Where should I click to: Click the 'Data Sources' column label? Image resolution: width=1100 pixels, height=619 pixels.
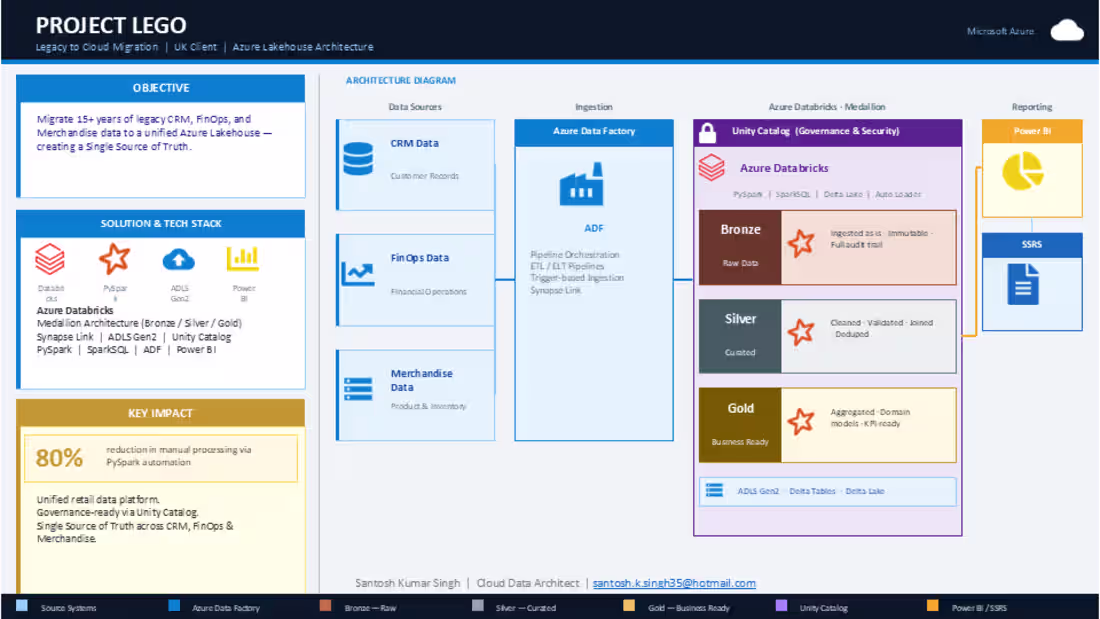pos(415,107)
